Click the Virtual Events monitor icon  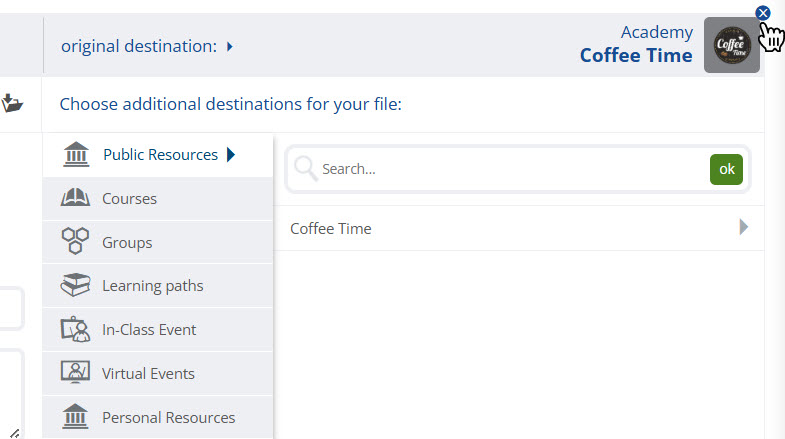click(x=75, y=373)
